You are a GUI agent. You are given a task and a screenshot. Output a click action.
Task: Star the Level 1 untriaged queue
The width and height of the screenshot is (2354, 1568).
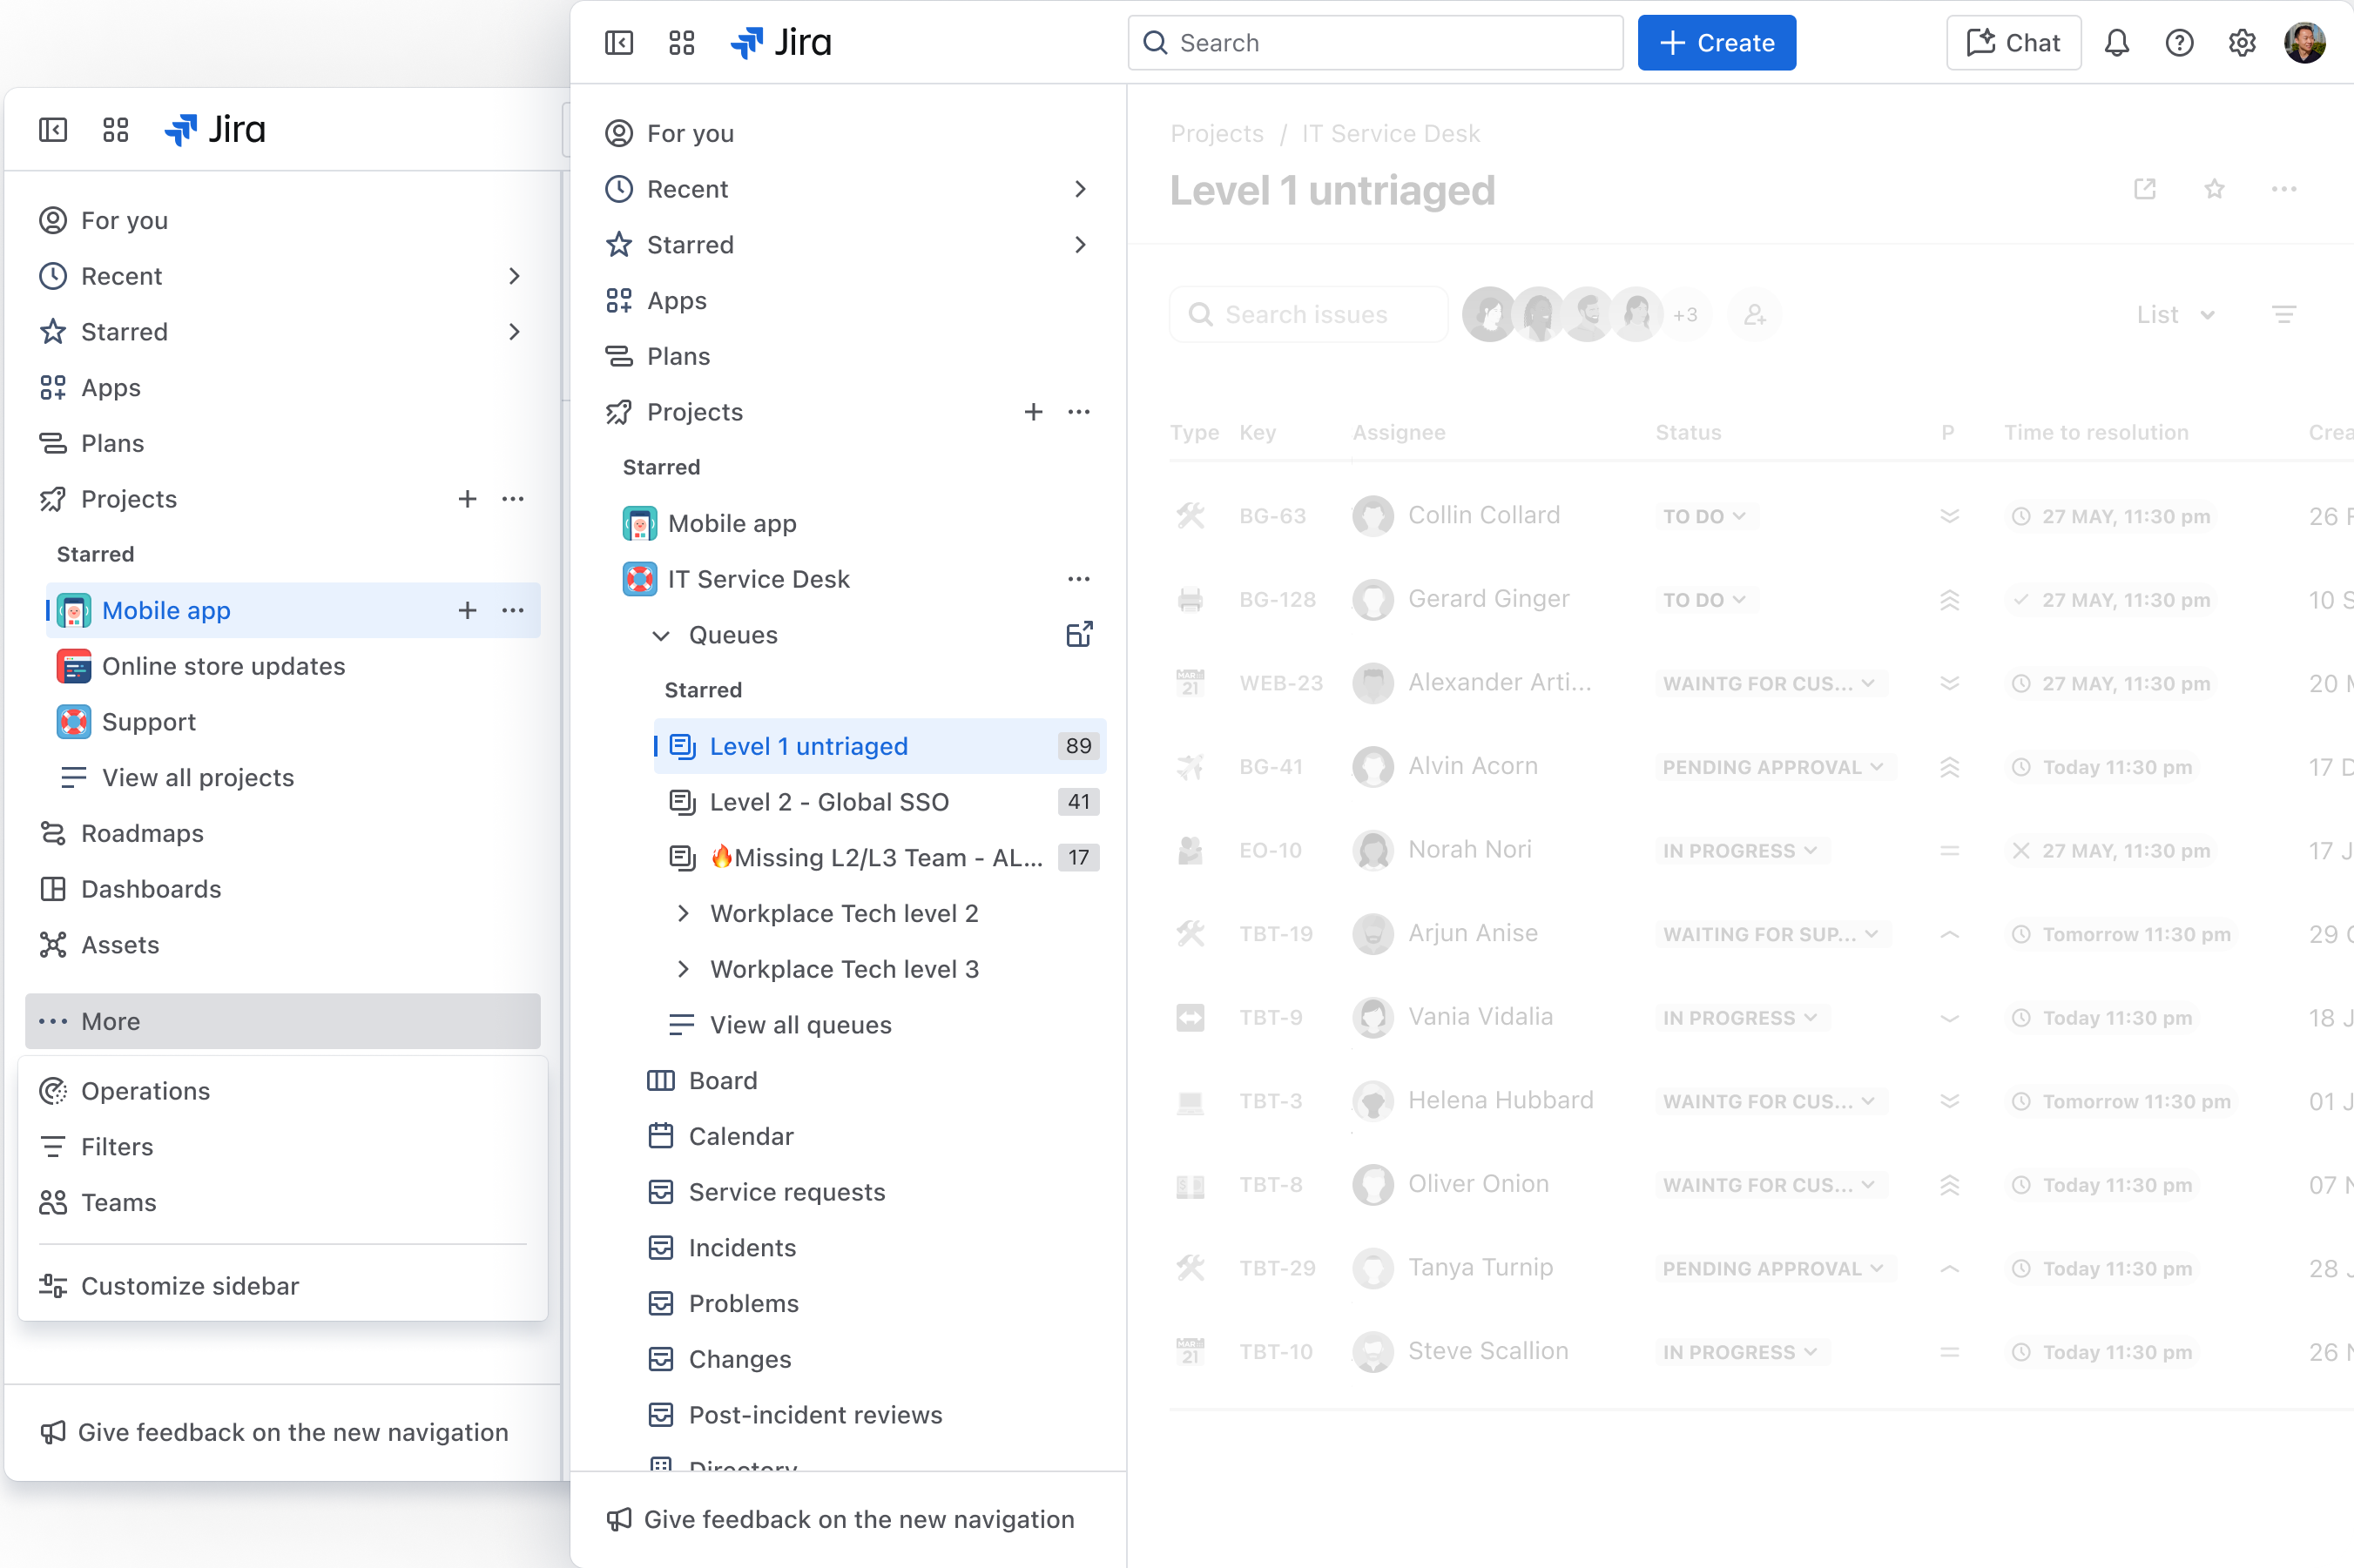coord(2215,189)
